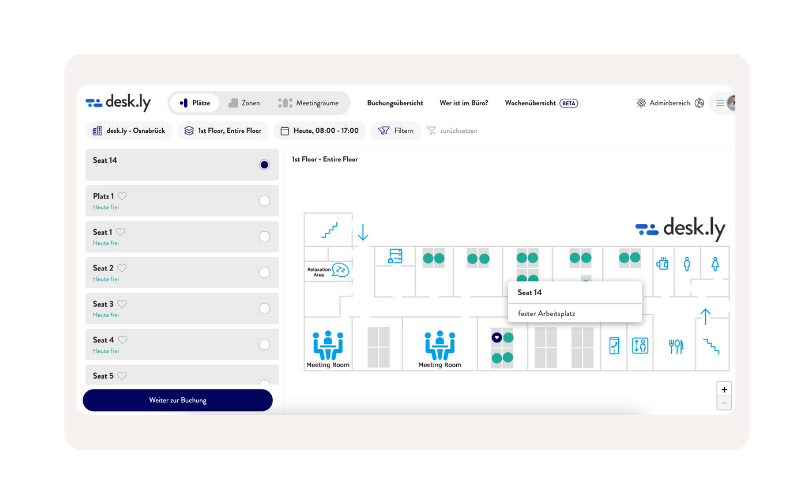Click Heute frei under Platz 1
Viewport: 800px width, 500px height.
coord(106,207)
